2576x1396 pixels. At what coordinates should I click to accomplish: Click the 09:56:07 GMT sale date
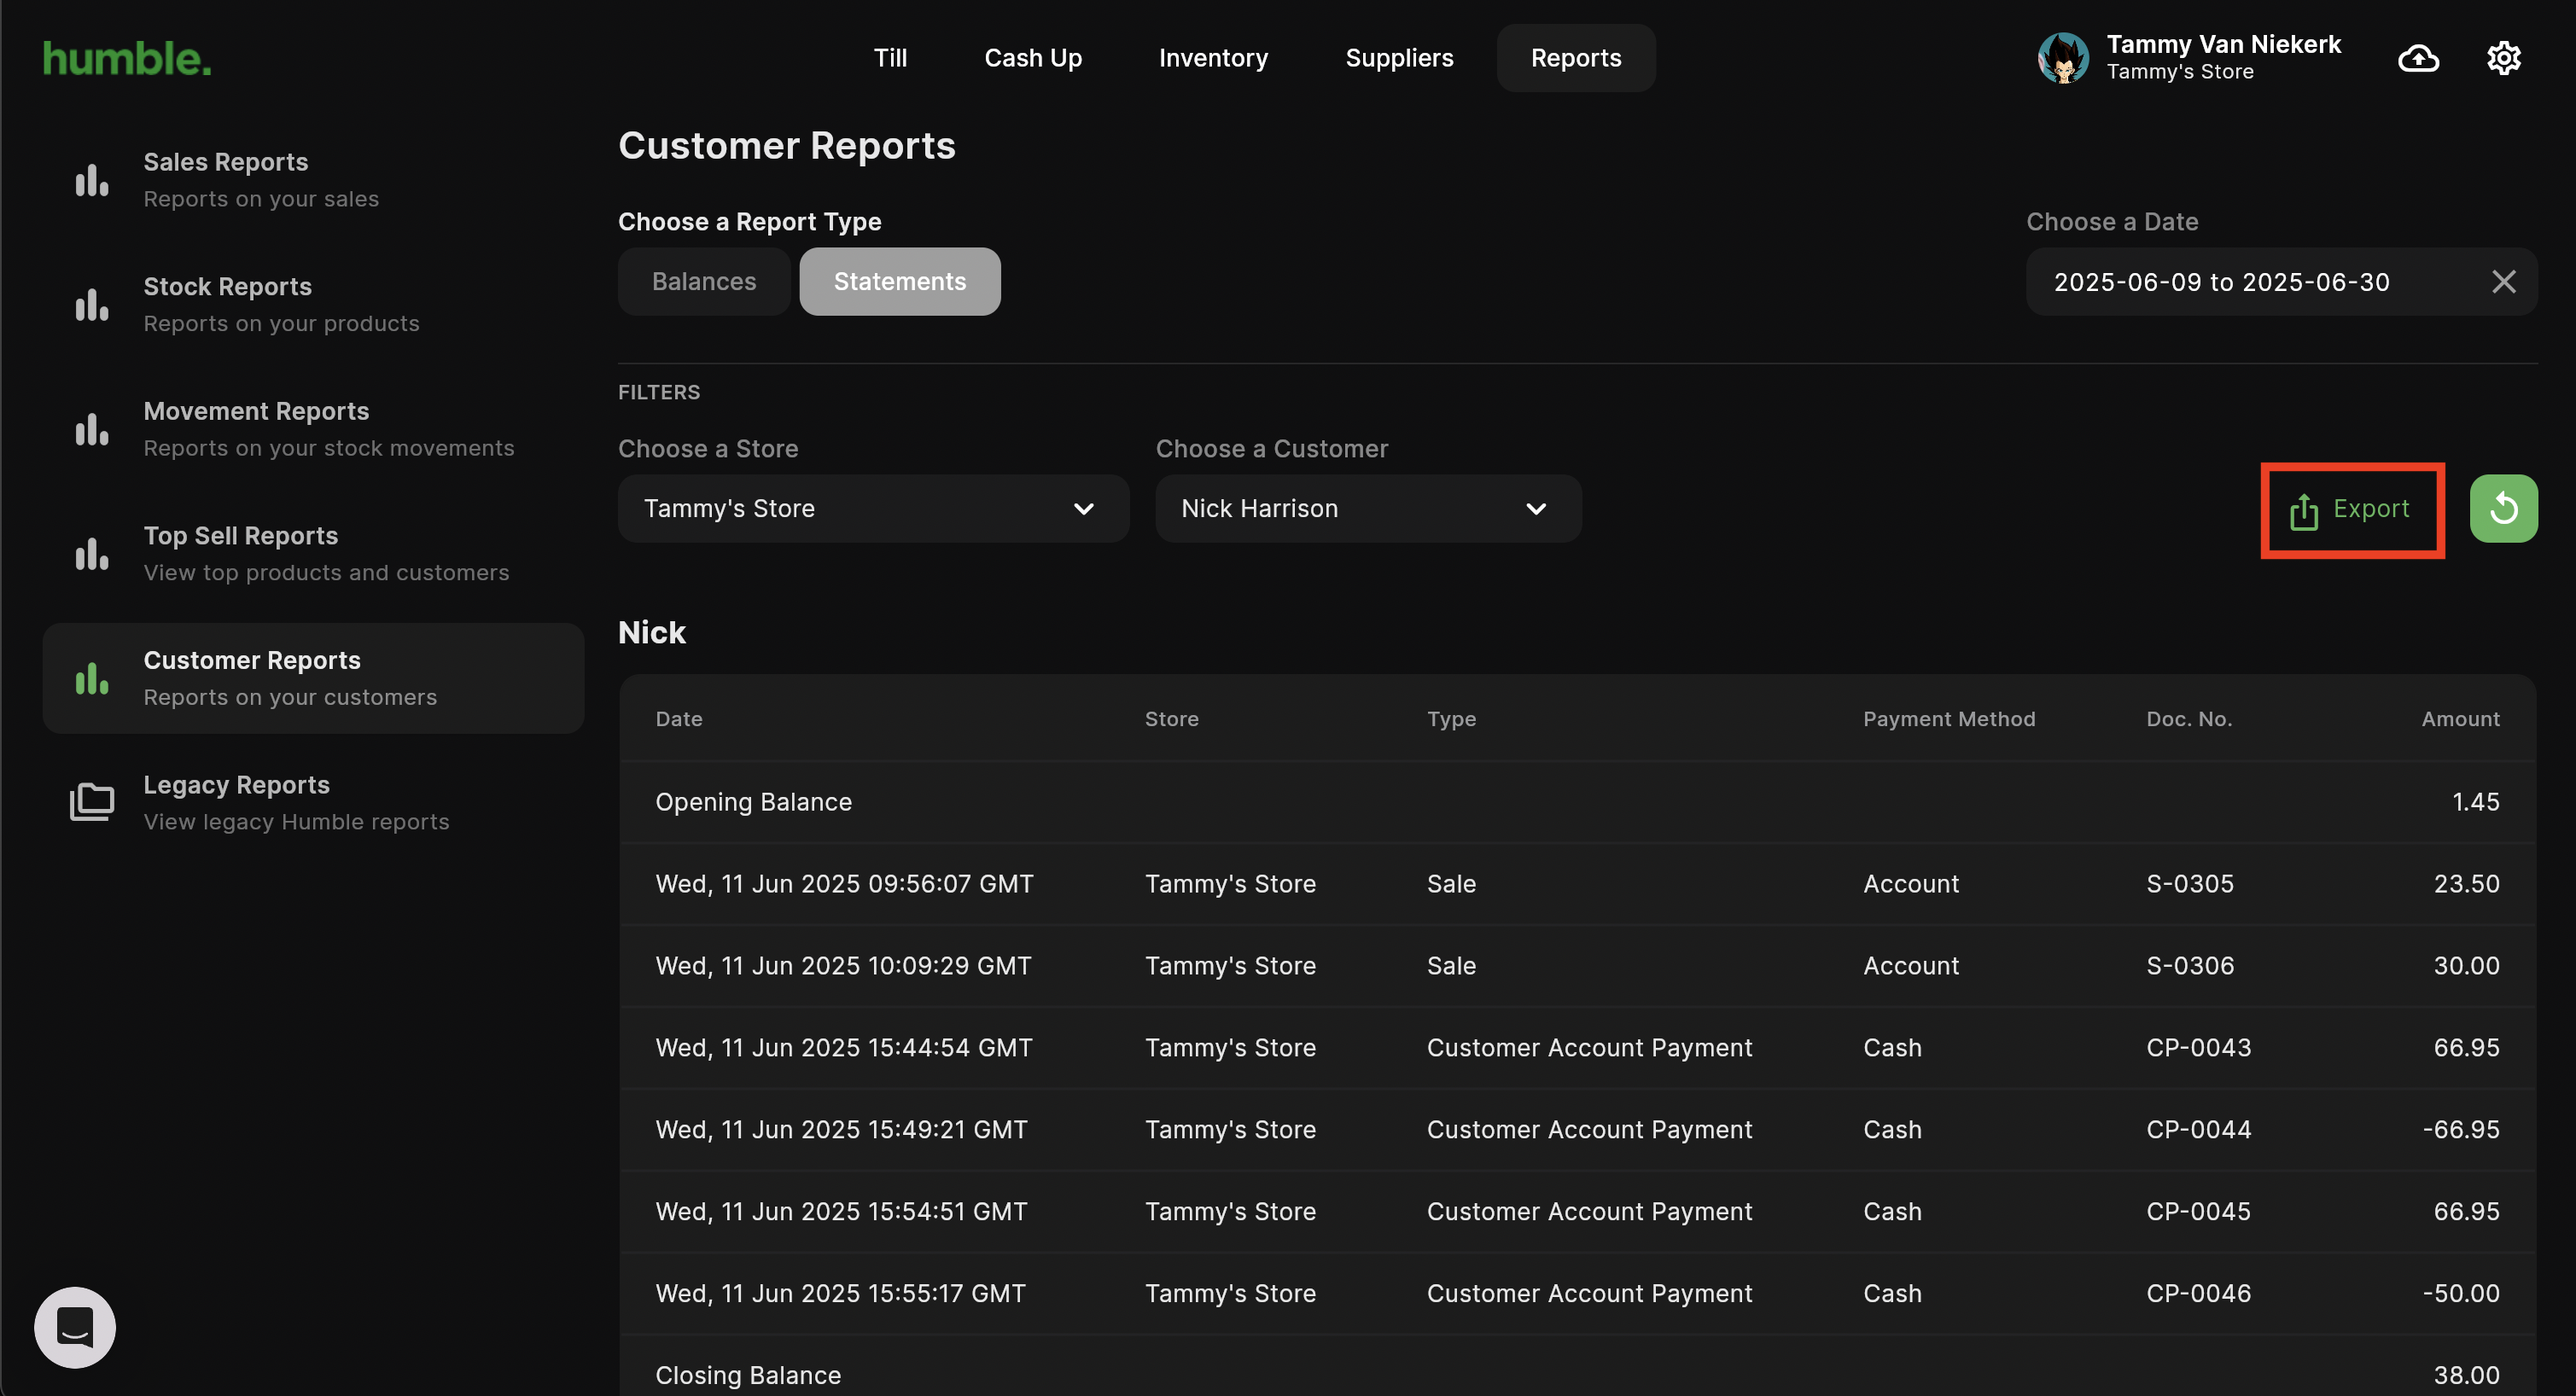coord(844,884)
